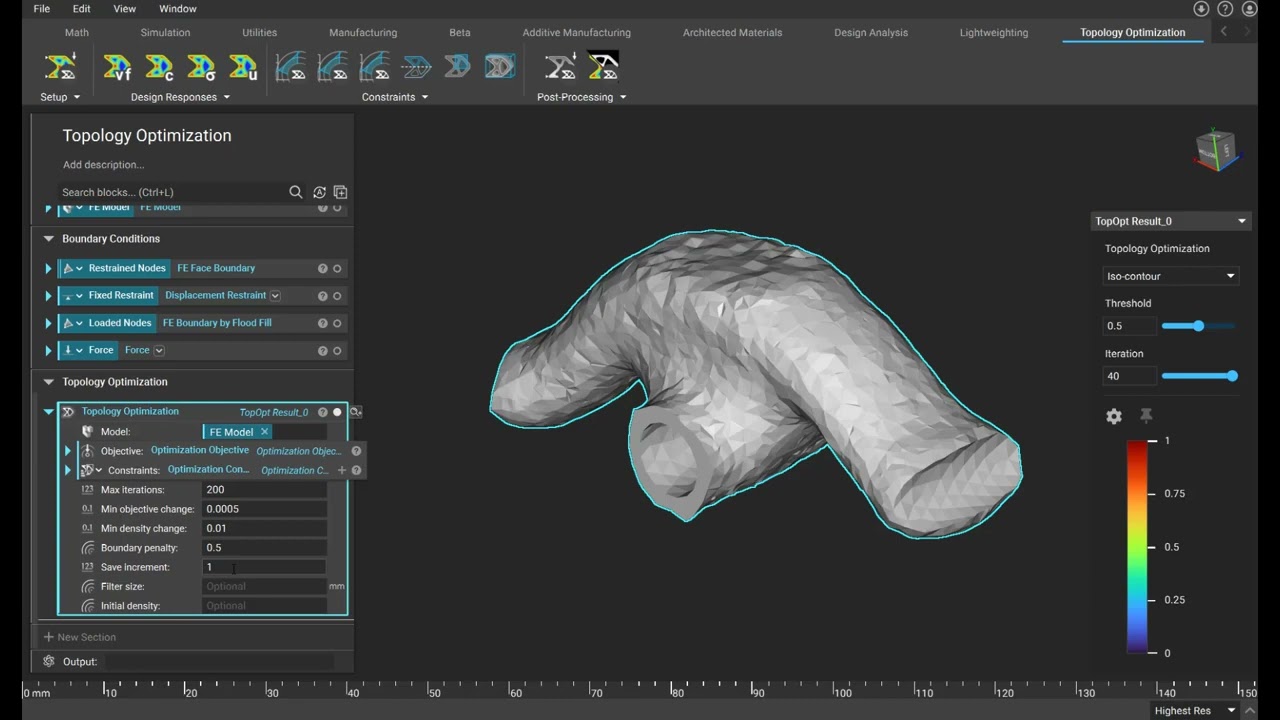This screenshot has height=720, width=1280.
Task: Click the plus icon on Constraints row
Action: 341,470
